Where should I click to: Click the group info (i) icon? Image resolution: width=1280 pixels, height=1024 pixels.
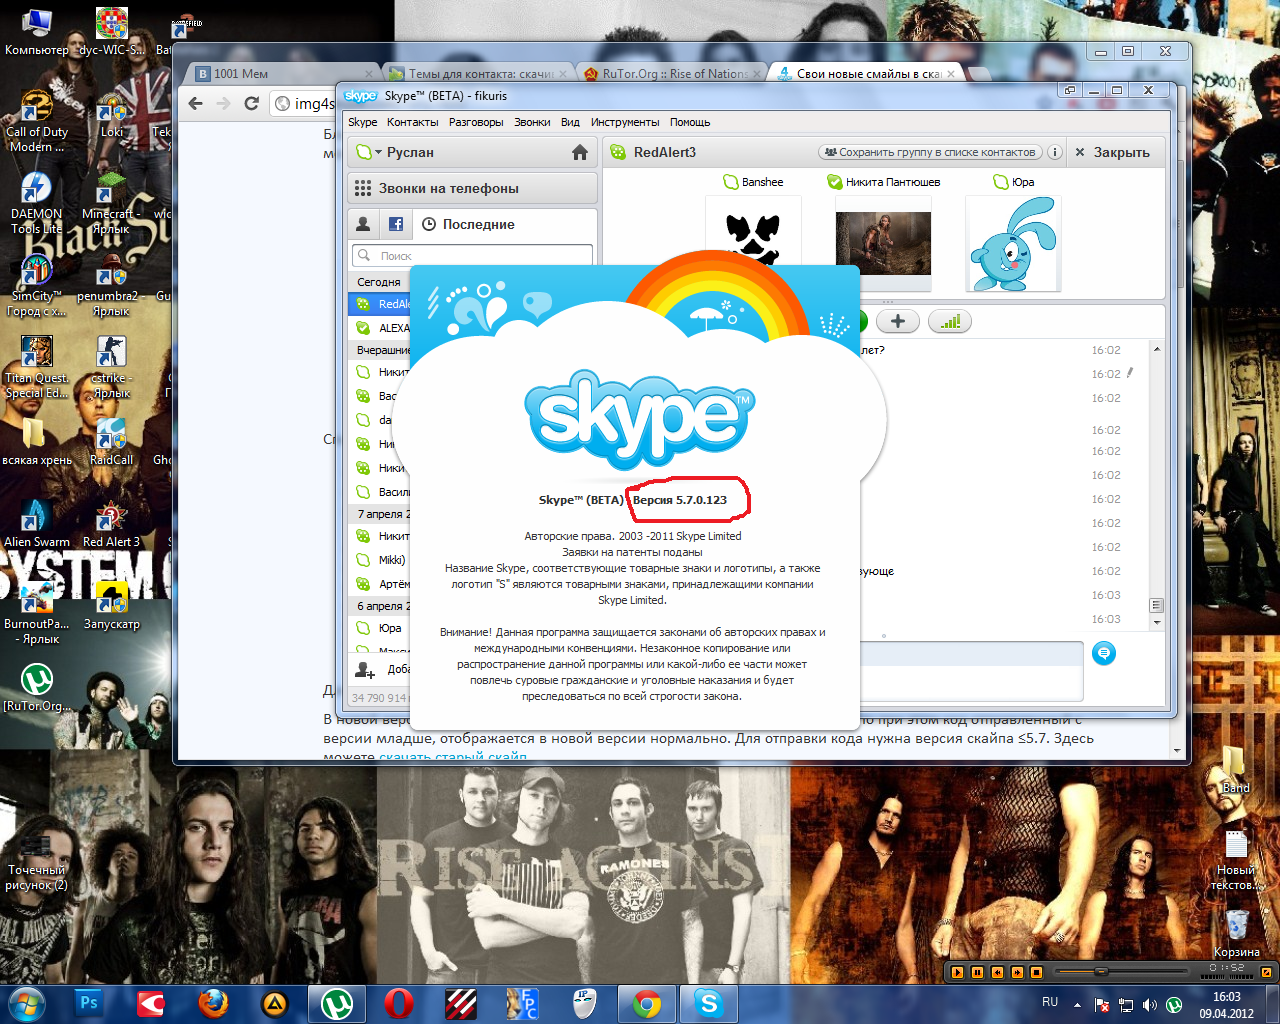coord(1054,152)
